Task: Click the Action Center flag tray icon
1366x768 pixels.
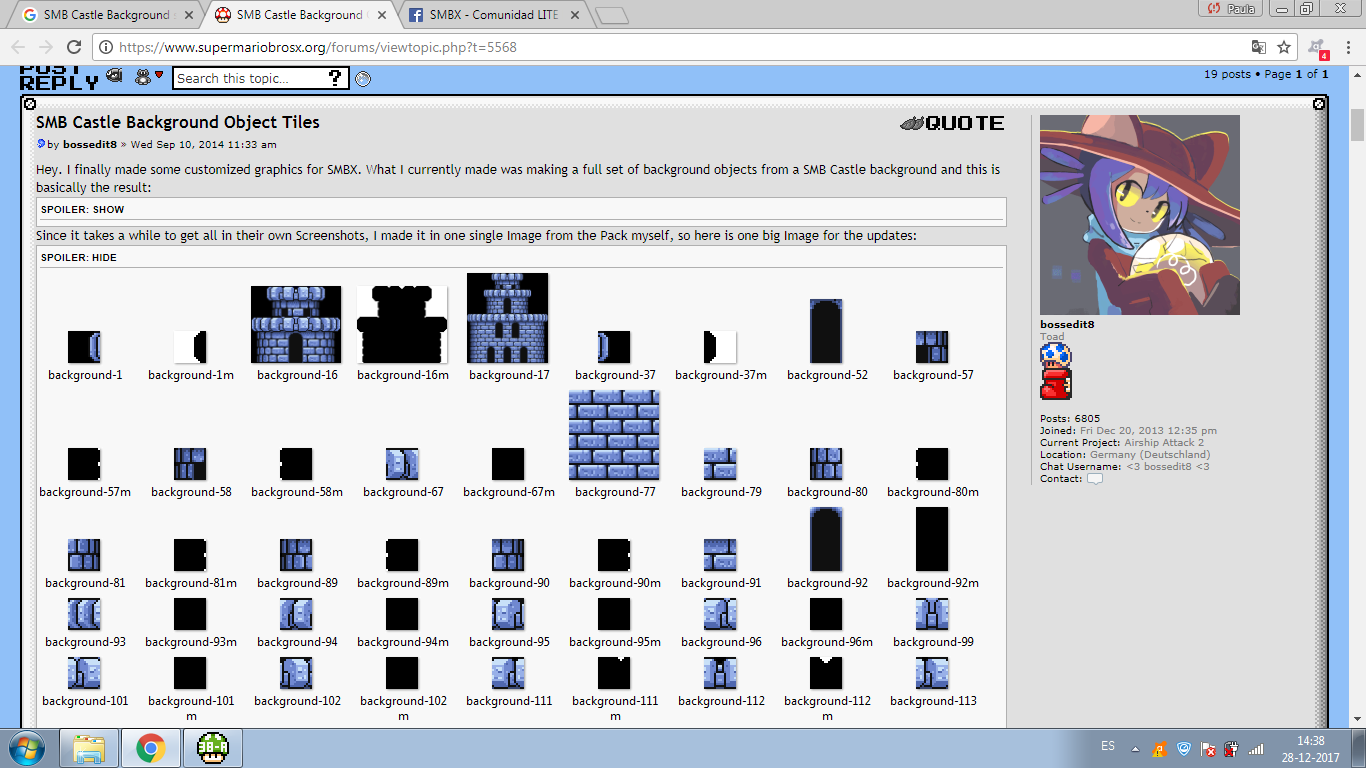Action: tap(1208, 748)
